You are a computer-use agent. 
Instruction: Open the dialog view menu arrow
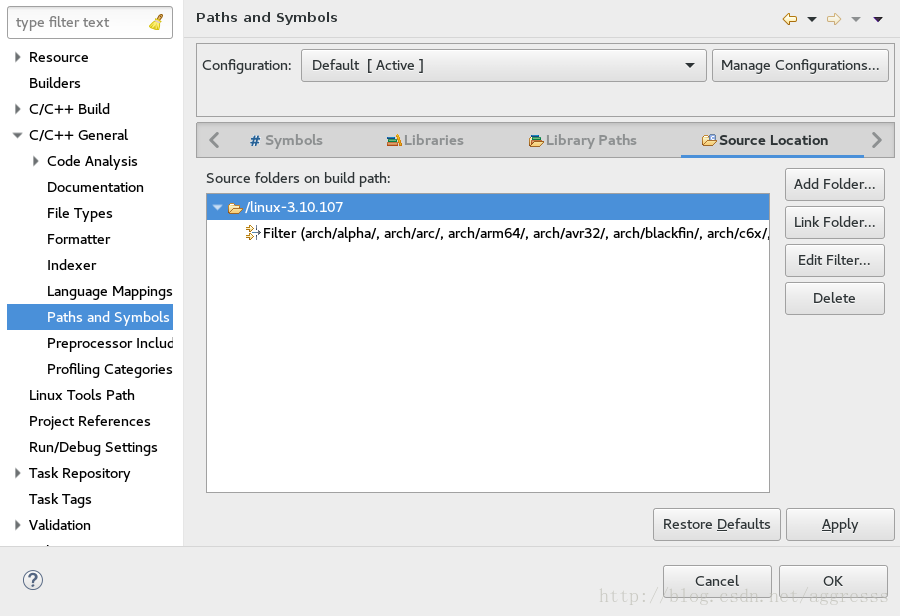tap(878, 20)
